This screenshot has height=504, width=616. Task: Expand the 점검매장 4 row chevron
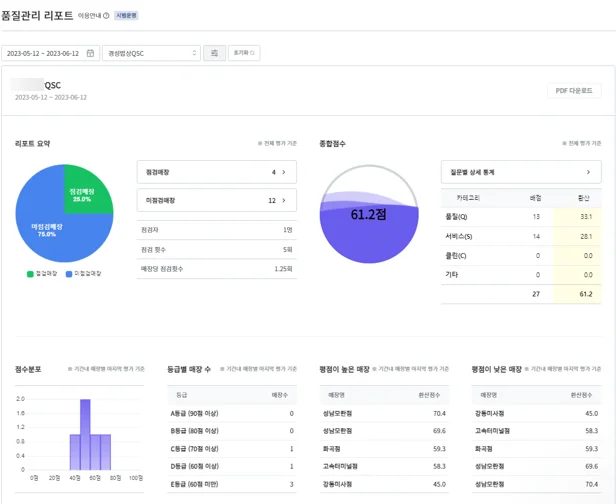pos(284,172)
